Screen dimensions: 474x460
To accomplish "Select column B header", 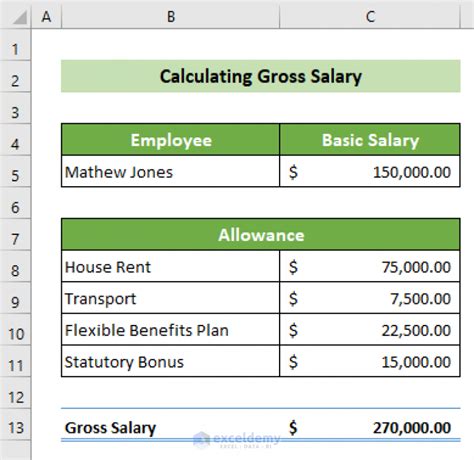I will (x=170, y=16).
